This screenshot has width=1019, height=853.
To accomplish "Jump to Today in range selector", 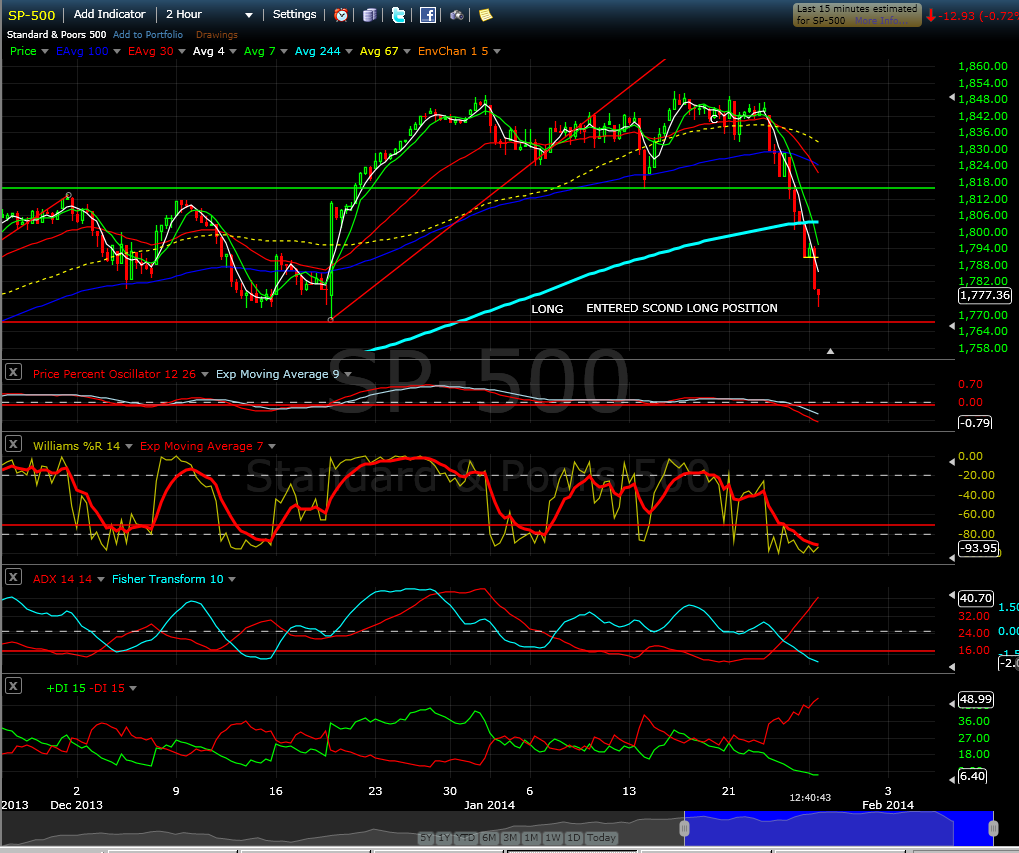I will click(601, 837).
